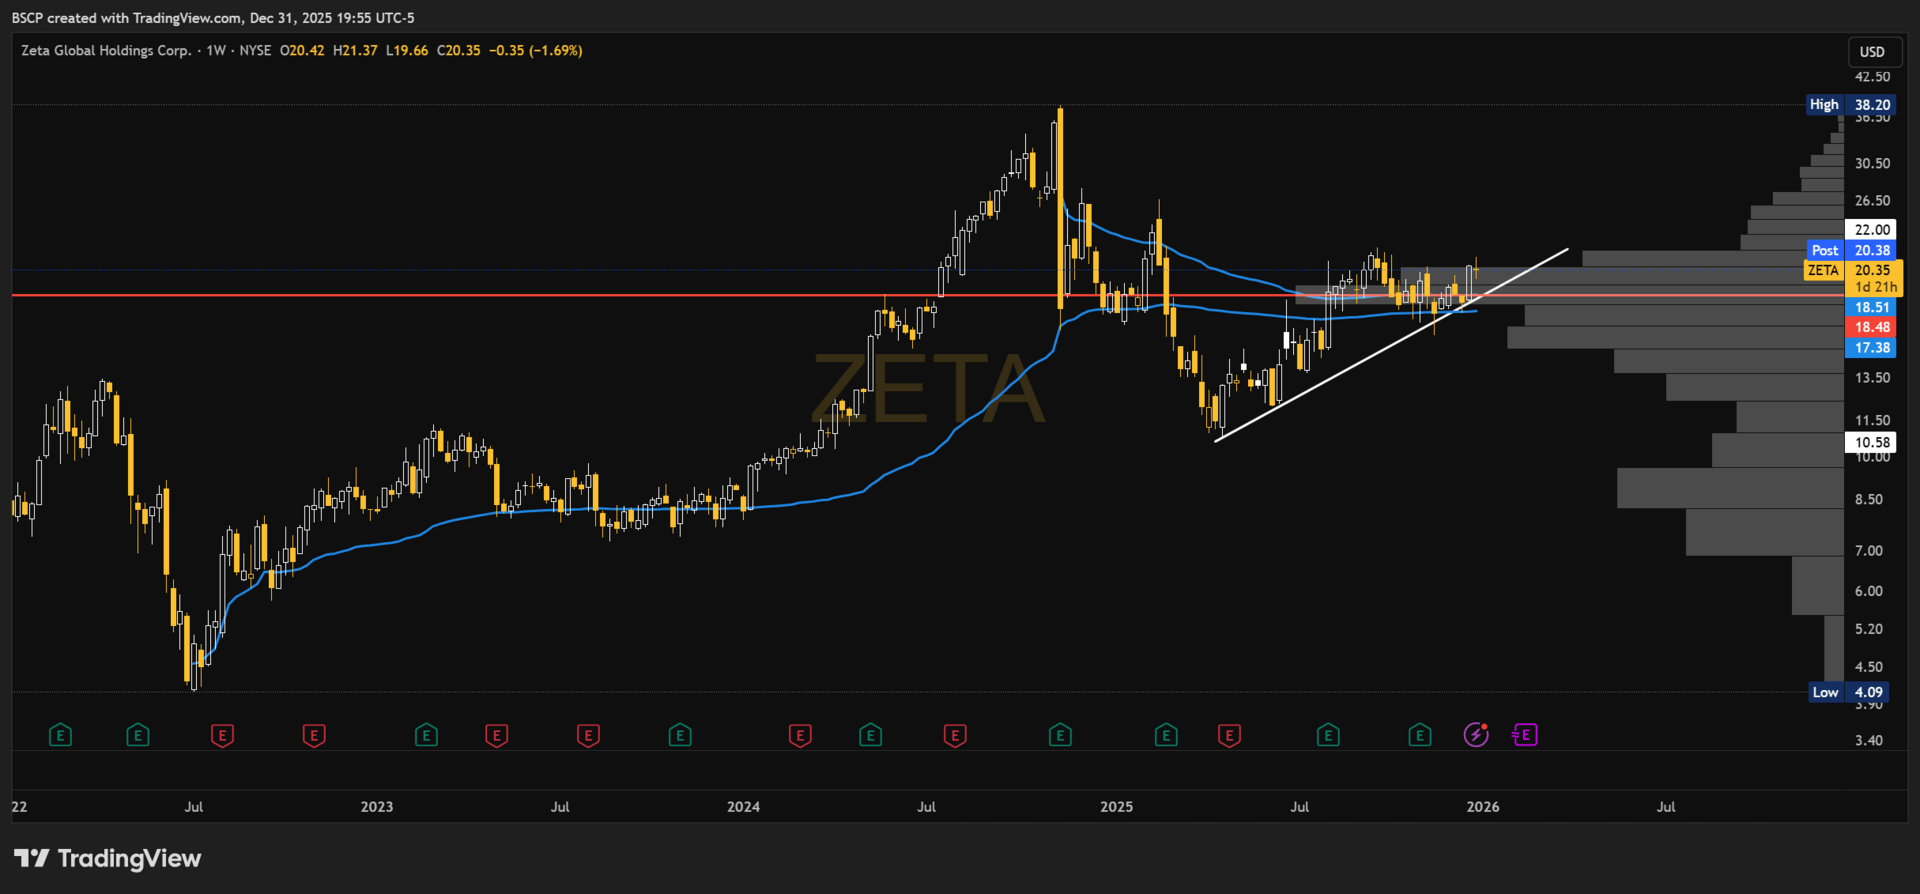The height and width of the screenshot is (894, 1920).
Task: Click the 22.00 price axis label
Action: (x=1872, y=229)
